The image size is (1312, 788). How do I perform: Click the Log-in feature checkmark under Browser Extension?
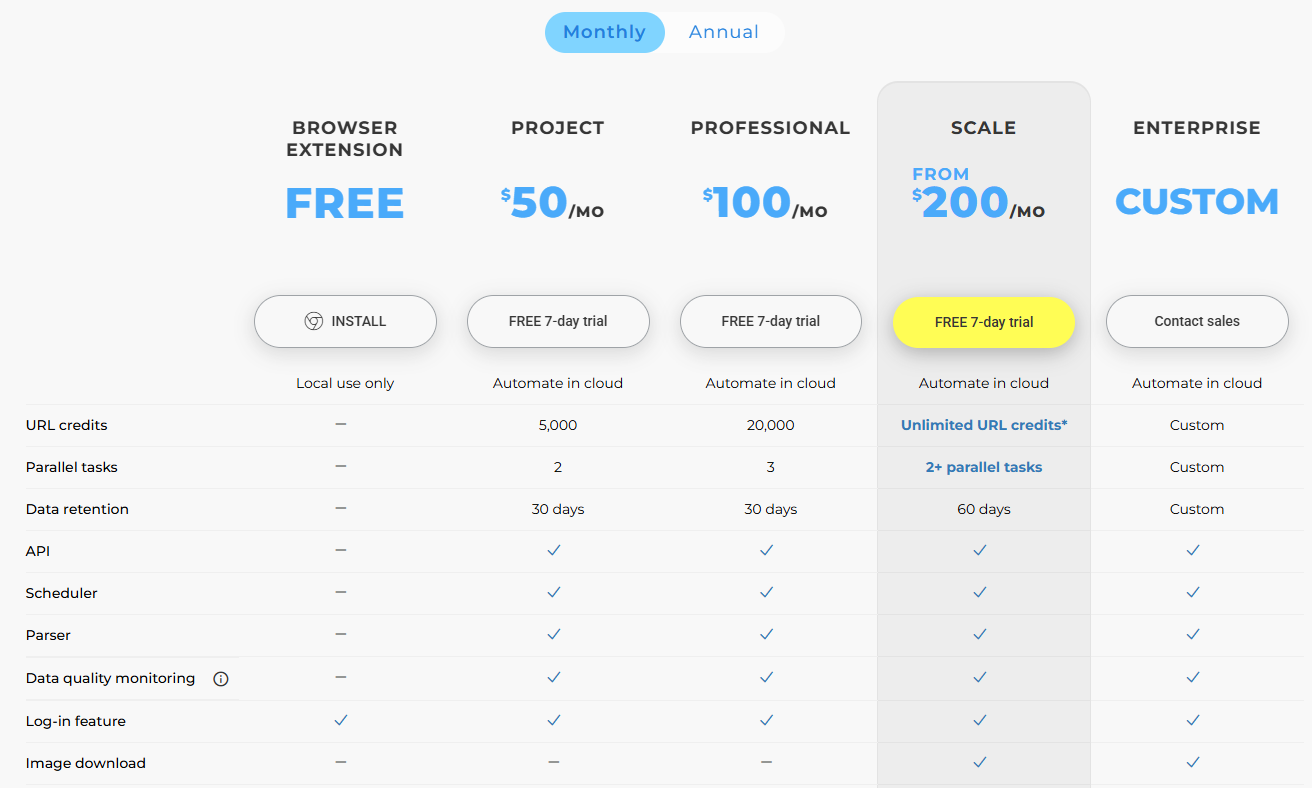point(340,719)
